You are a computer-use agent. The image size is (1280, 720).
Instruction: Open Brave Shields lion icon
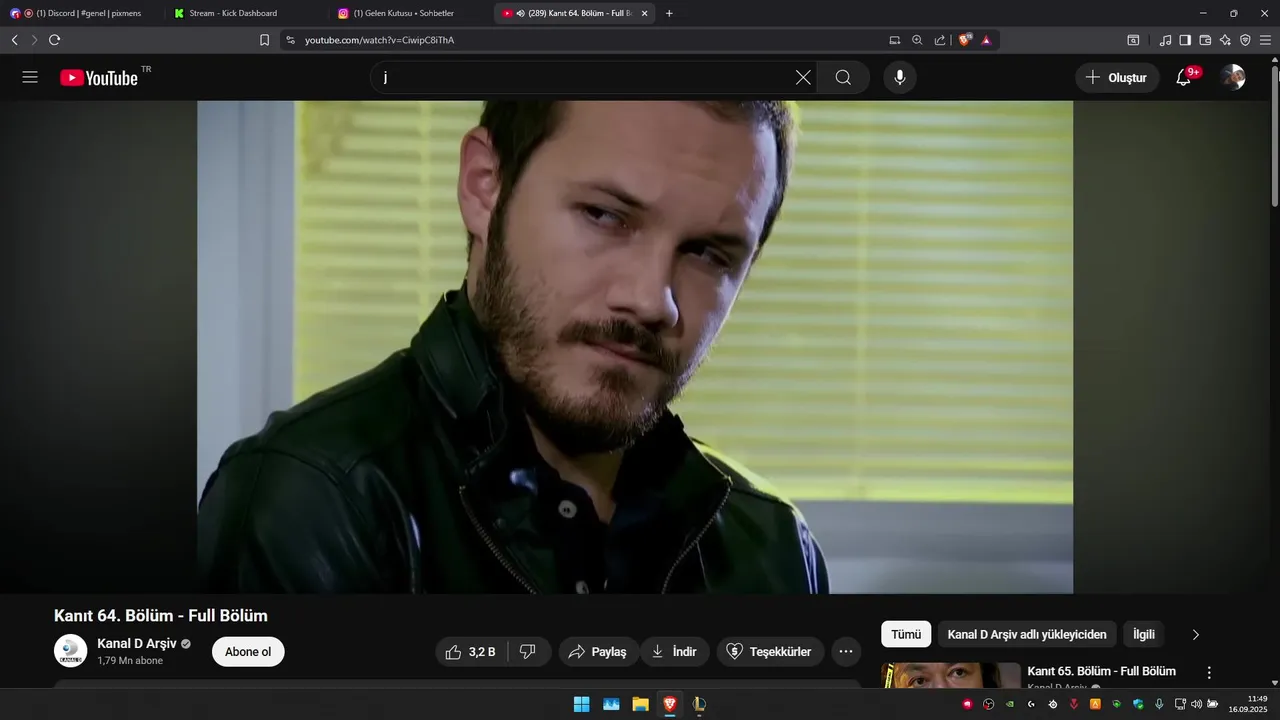point(965,40)
